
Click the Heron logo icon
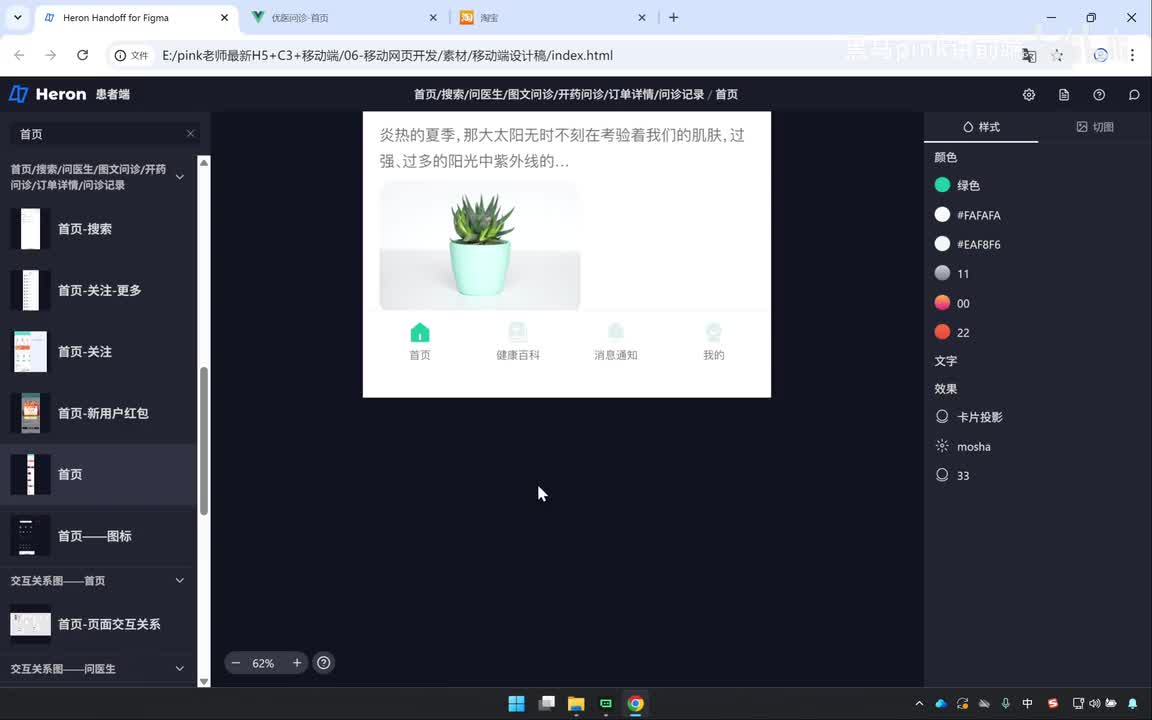(x=18, y=94)
